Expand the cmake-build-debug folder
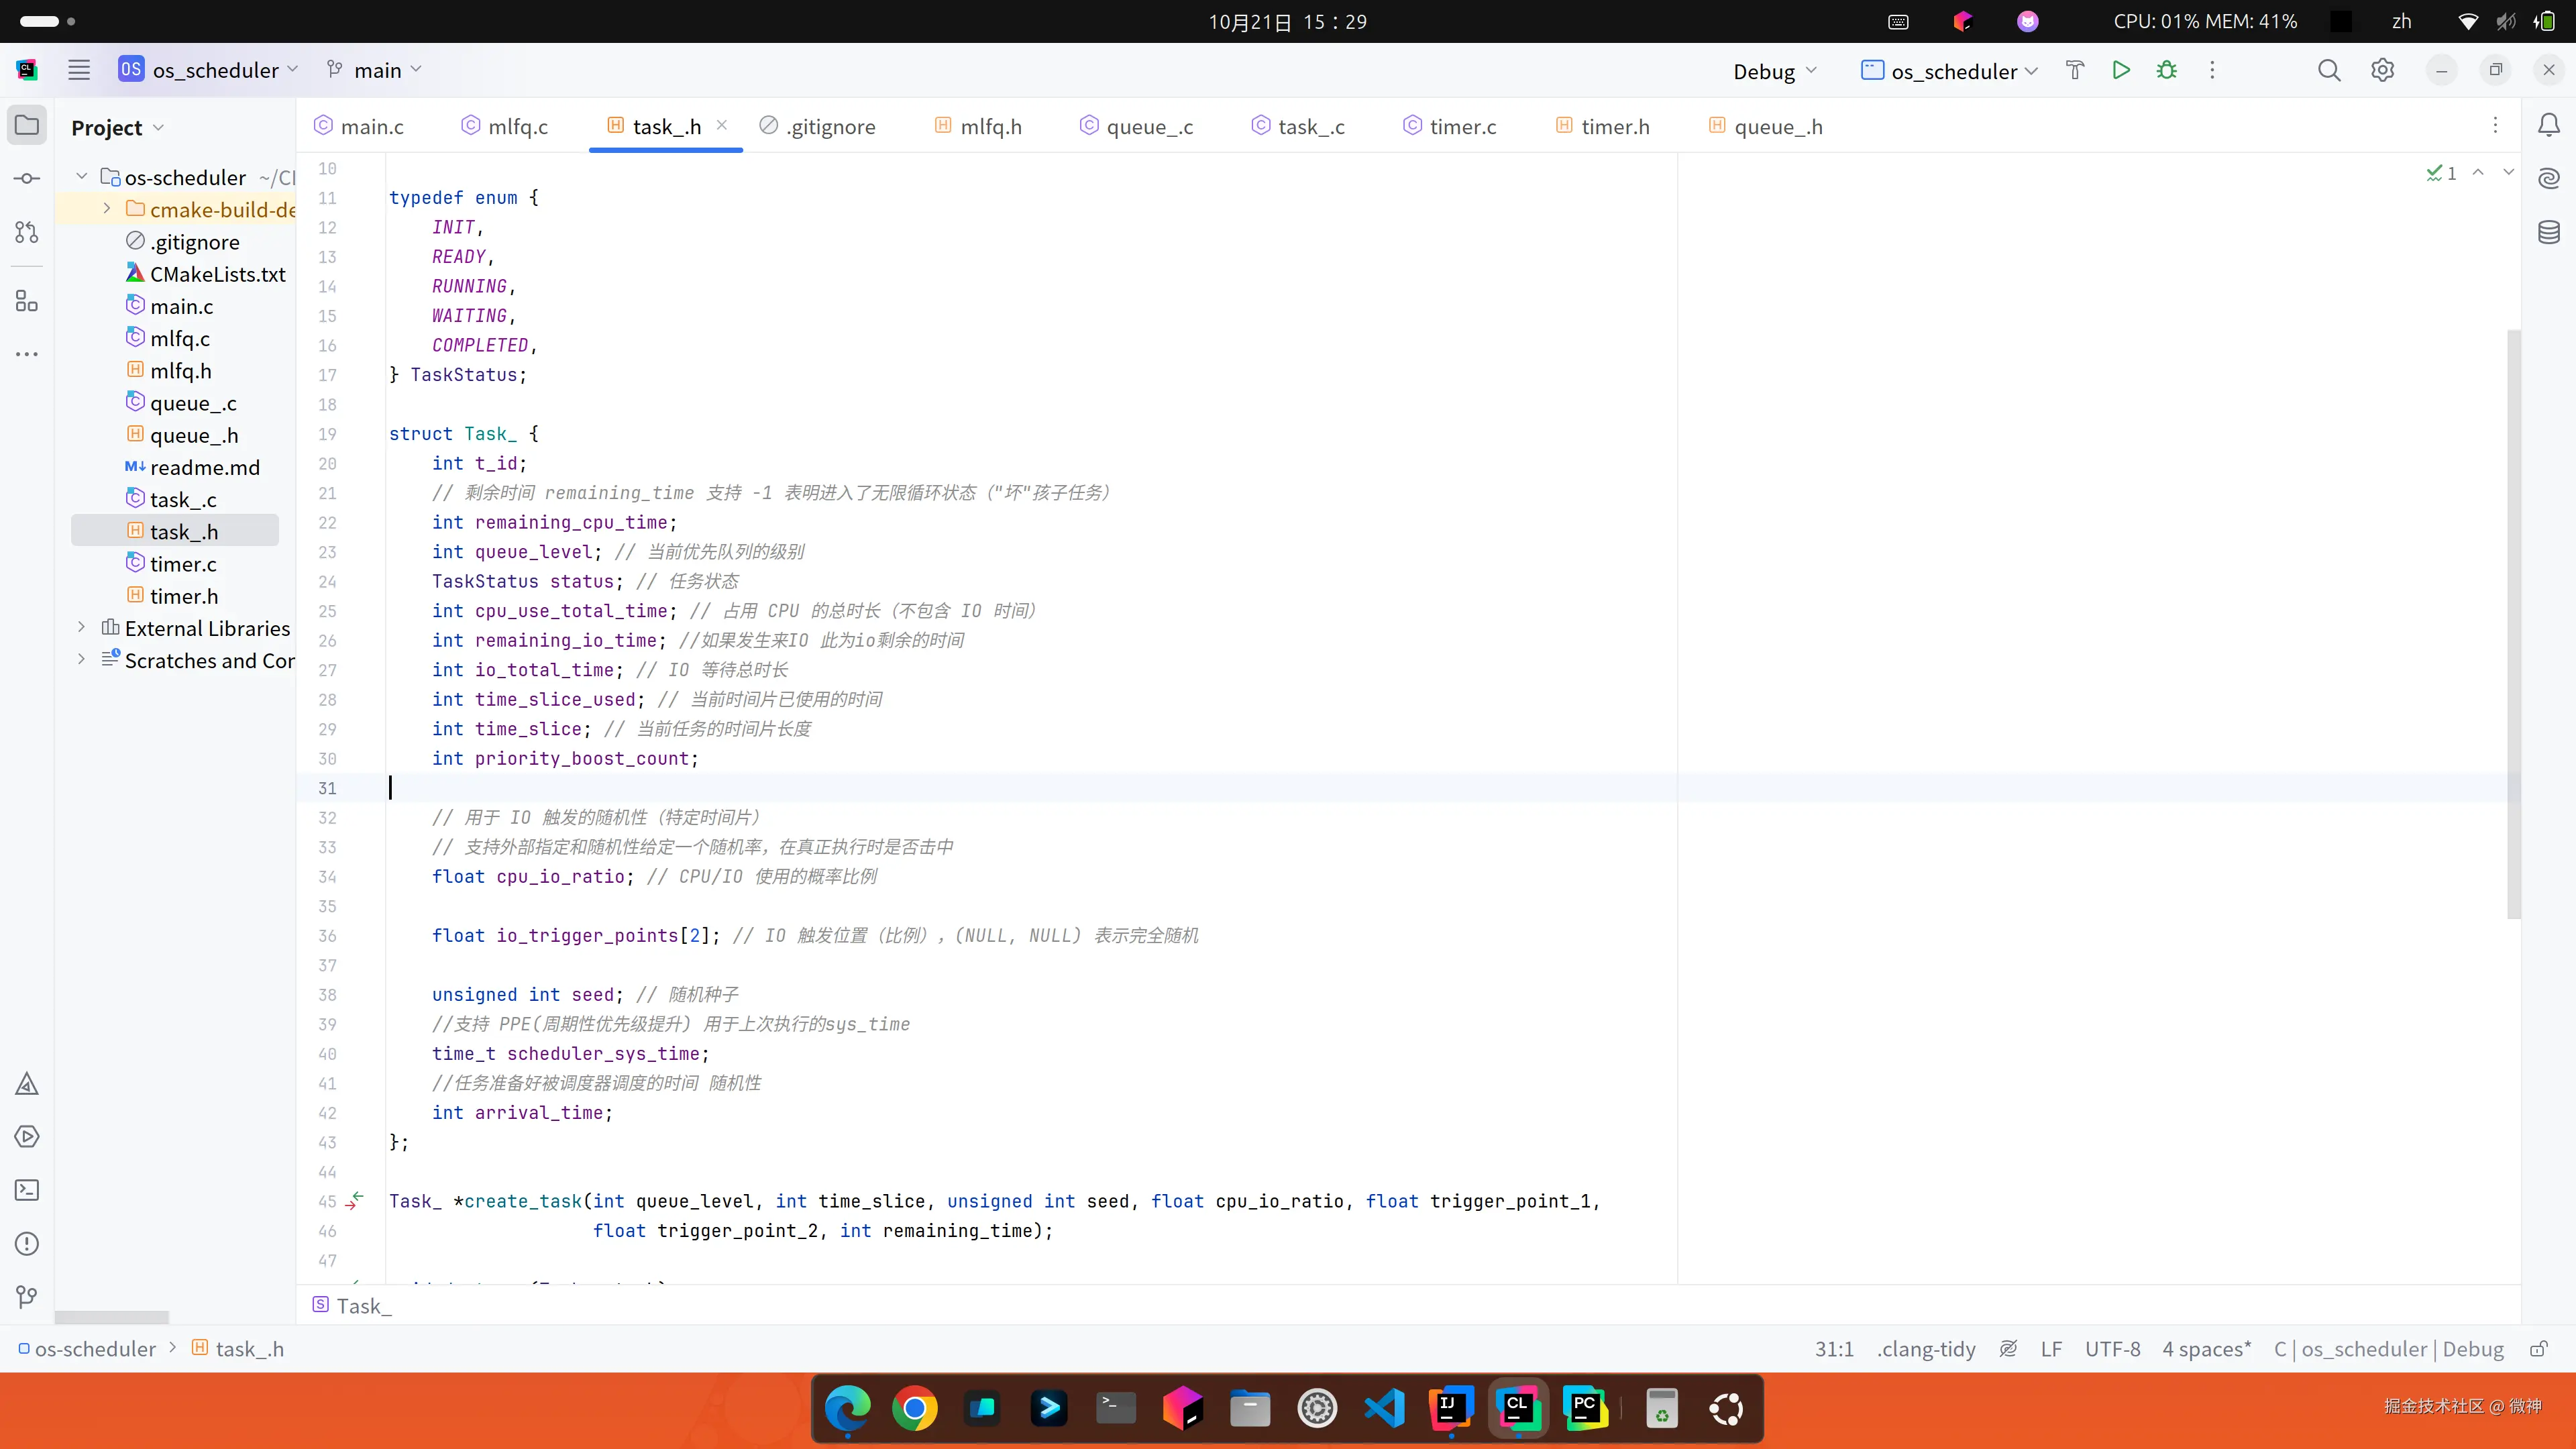The height and width of the screenshot is (1449, 2576). click(x=107, y=209)
